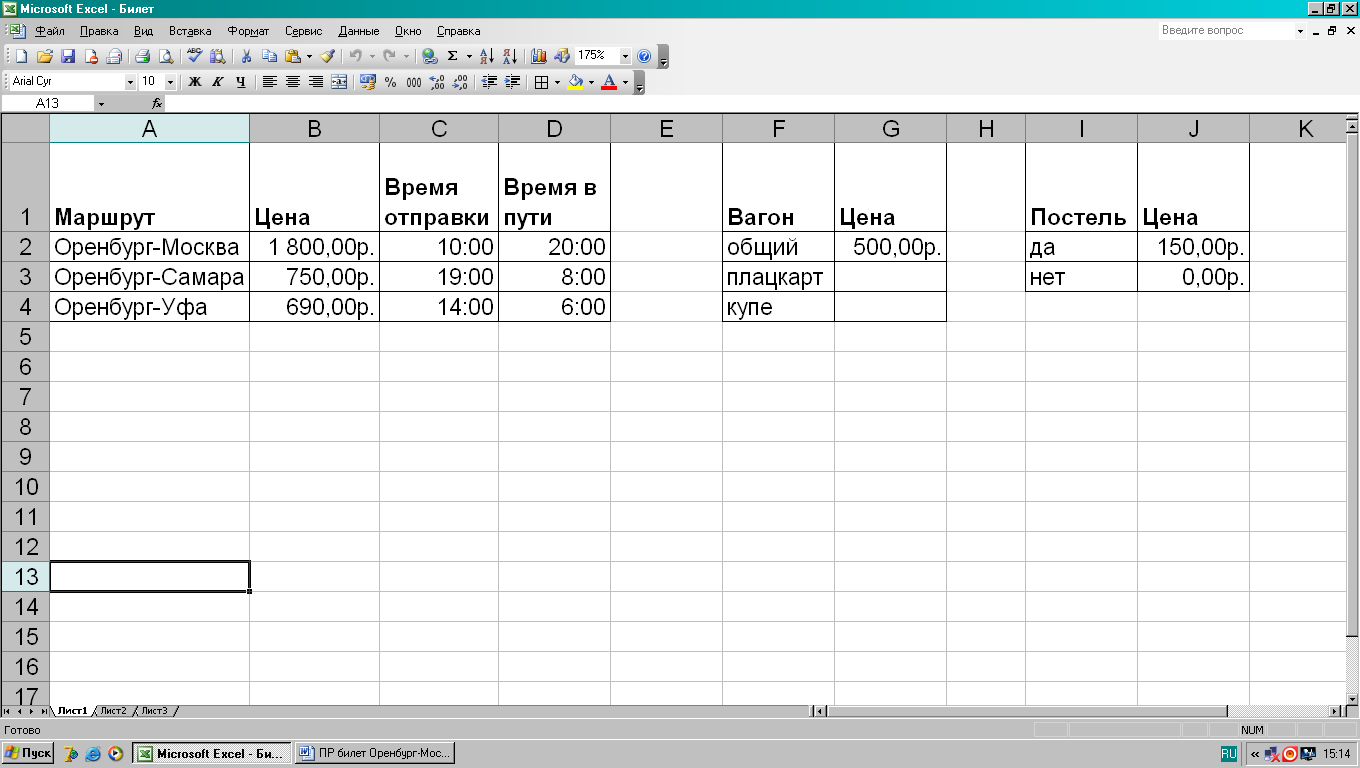Image resolution: width=1360 pixels, height=768 pixels.
Task: Select row 5 header
Action: [x=25, y=337]
